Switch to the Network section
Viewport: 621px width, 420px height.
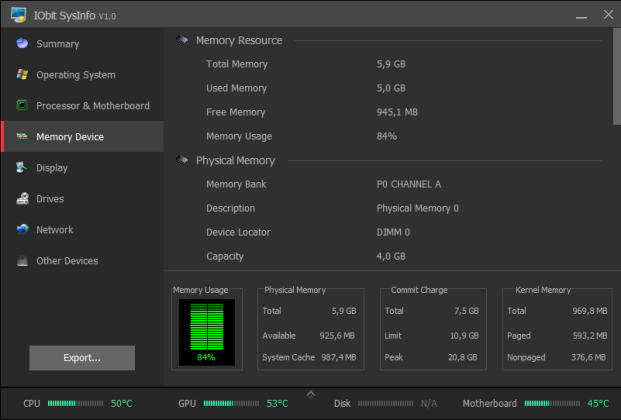pyautogui.click(x=82, y=229)
